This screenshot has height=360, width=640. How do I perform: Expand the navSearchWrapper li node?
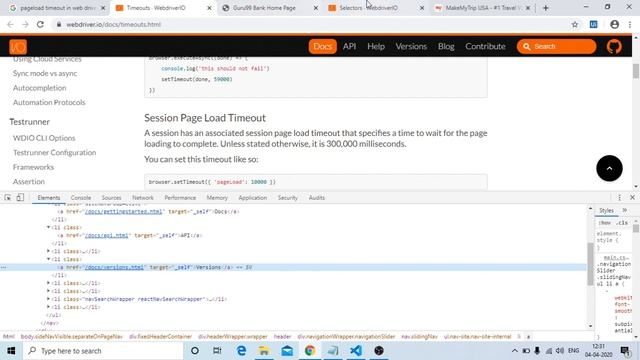point(49,299)
